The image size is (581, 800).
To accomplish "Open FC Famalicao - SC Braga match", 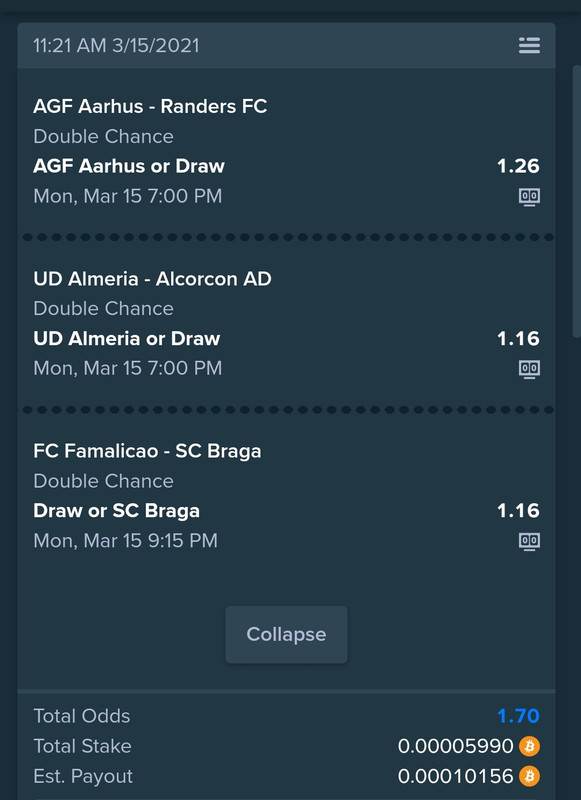I will point(147,451).
